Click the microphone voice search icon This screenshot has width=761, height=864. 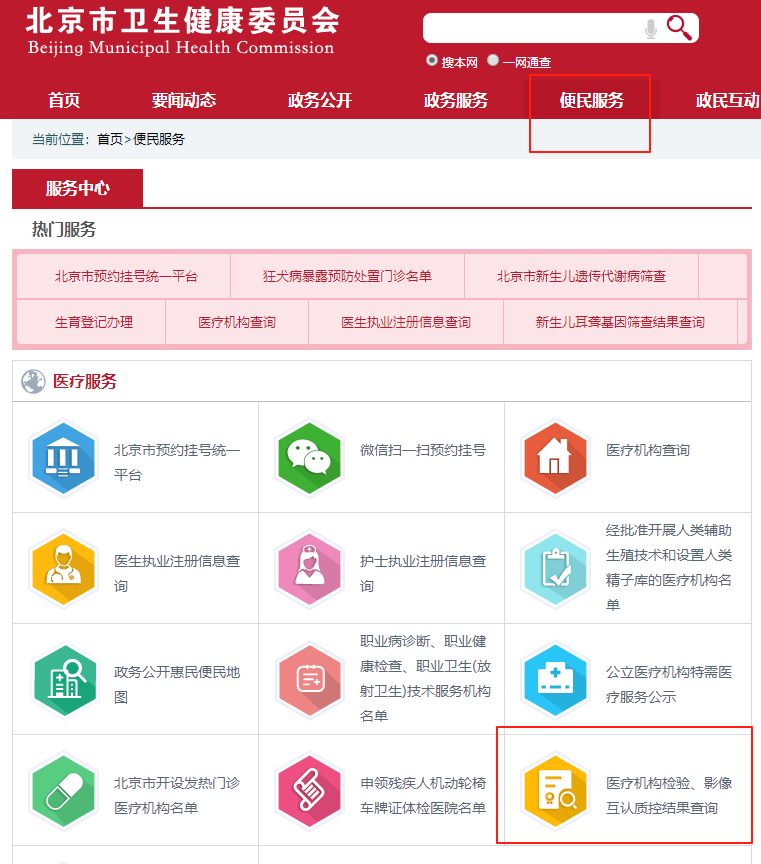click(x=651, y=29)
